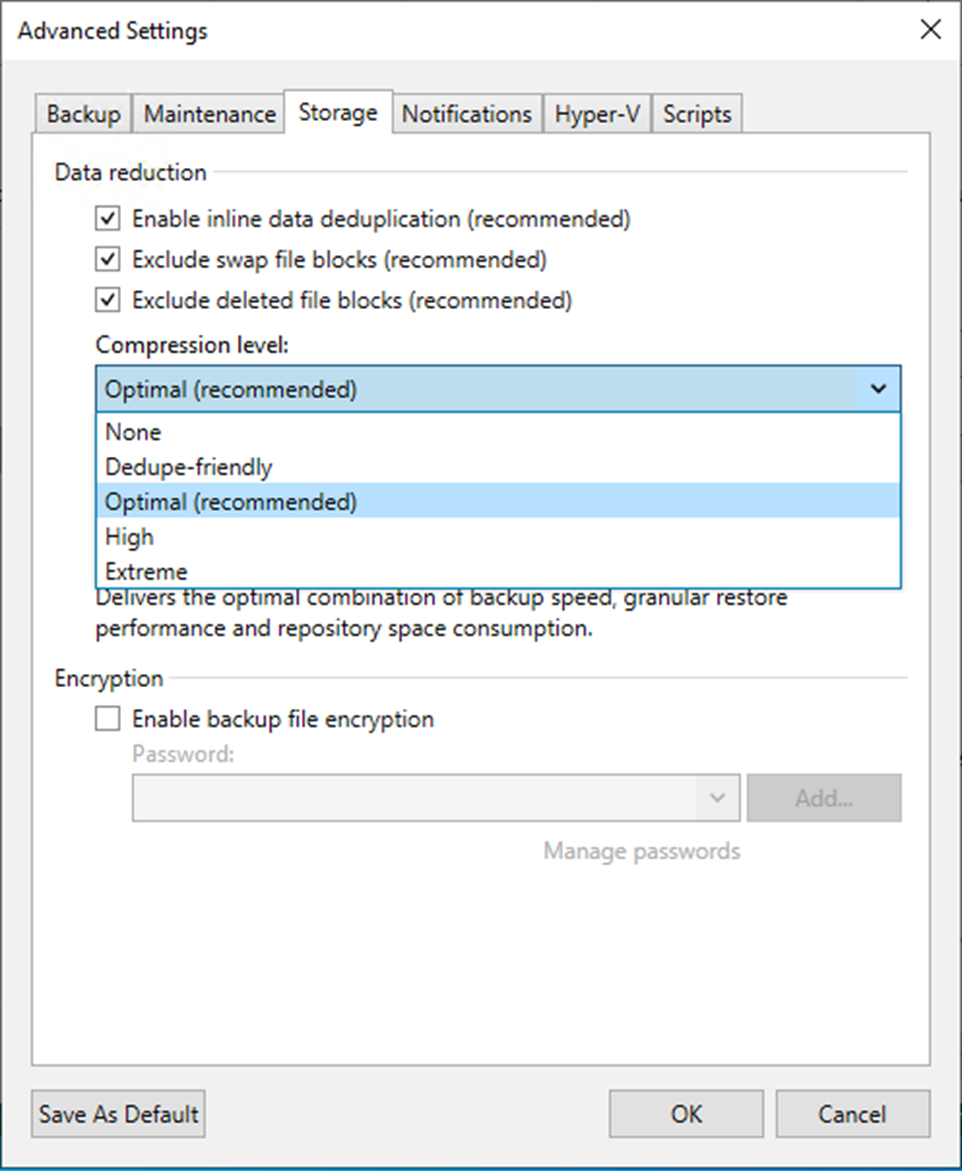Select the Extreme compression level
Viewport: 962px width, 1171px height.
click(146, 571)
